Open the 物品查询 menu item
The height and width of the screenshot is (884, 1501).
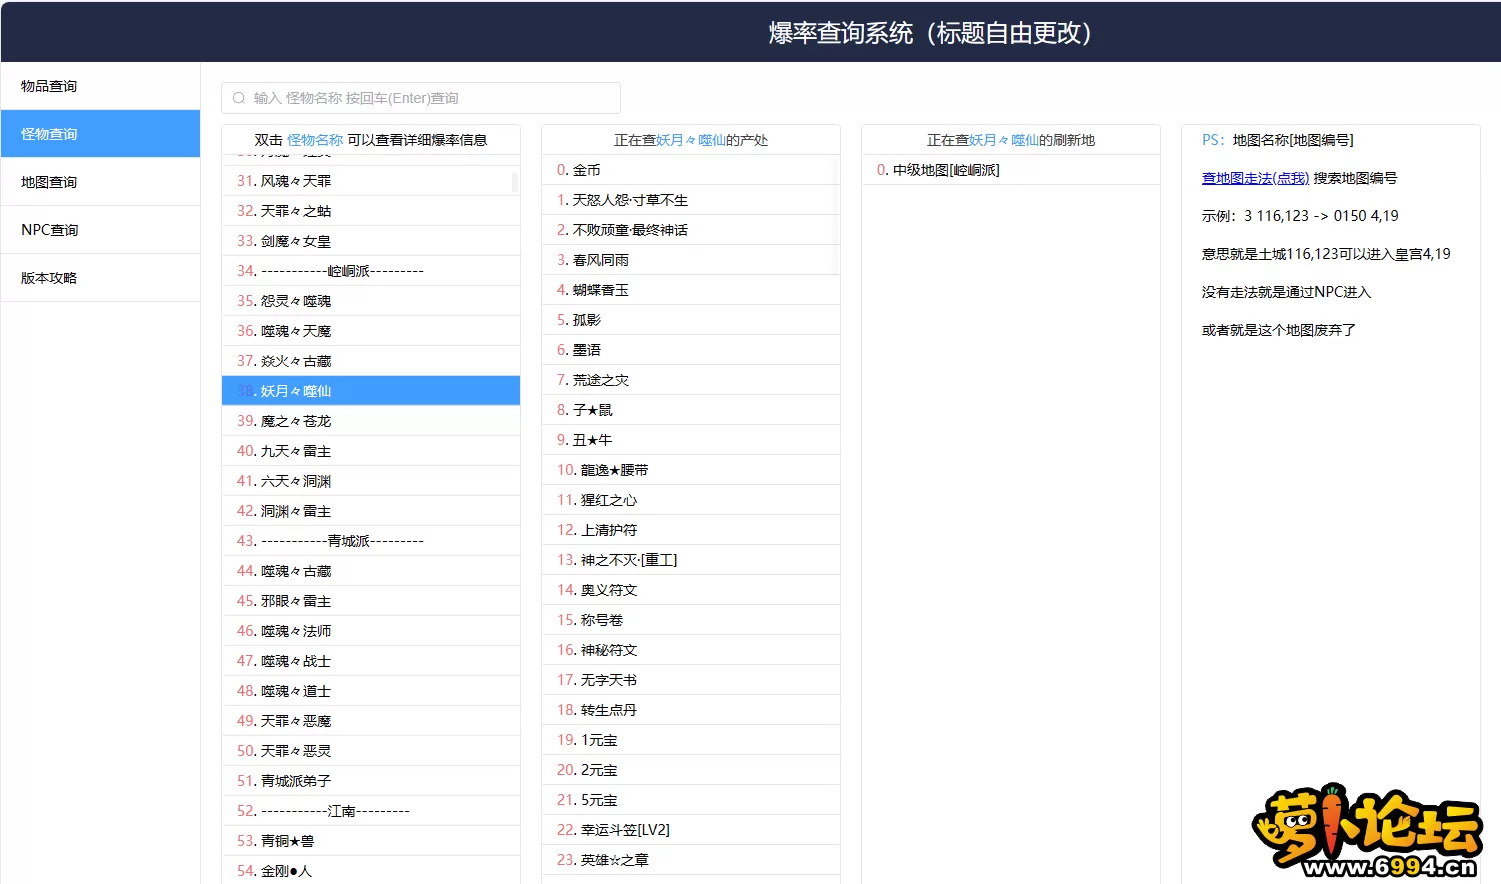[100, 86]
